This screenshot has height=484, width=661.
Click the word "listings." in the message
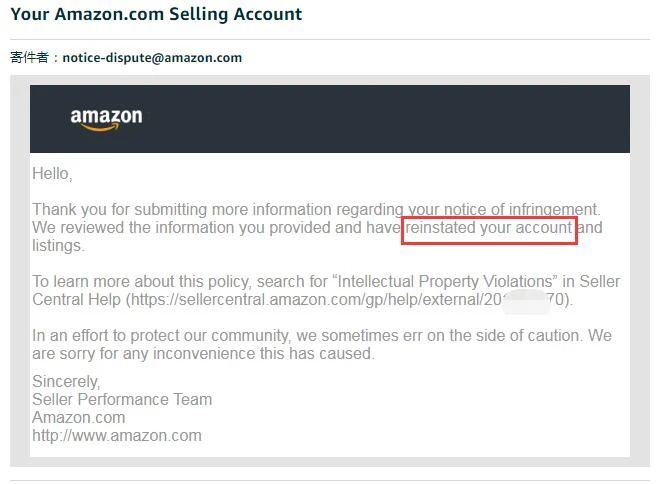point(58,245)
